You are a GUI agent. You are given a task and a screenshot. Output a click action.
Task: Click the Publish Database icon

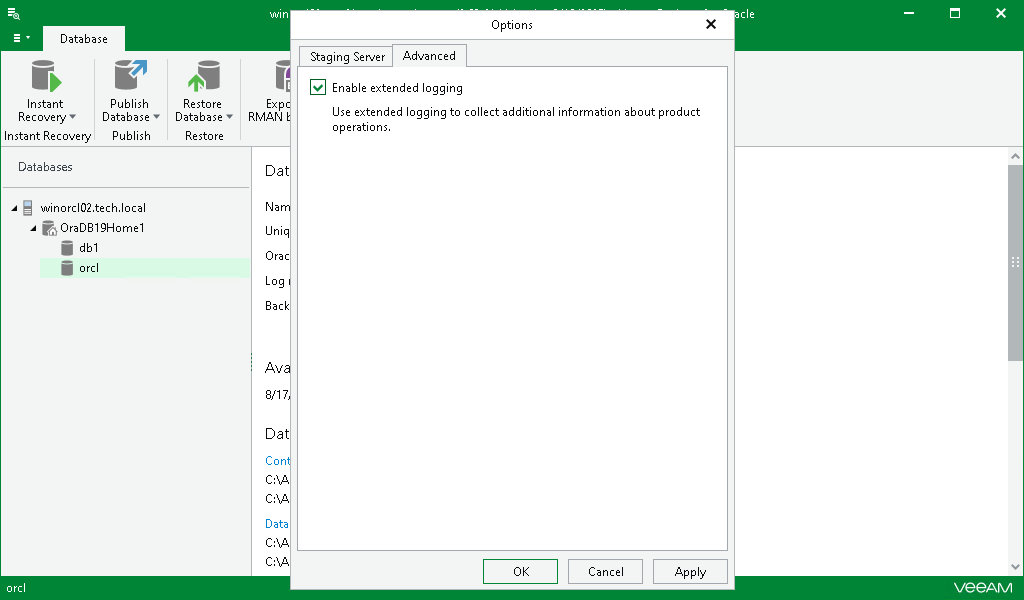tap(130, 78)
